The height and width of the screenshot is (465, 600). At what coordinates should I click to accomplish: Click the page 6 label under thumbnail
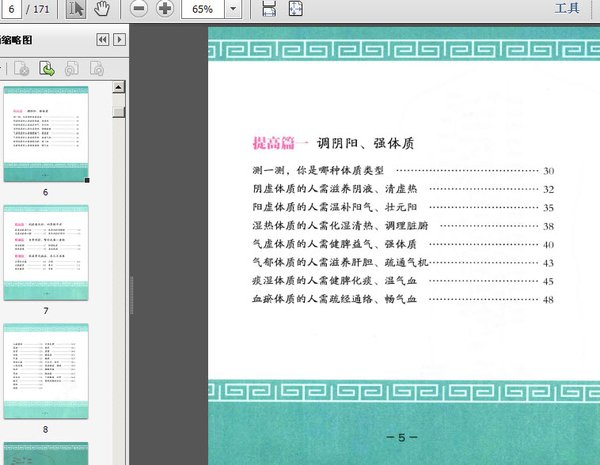[46, 192]
